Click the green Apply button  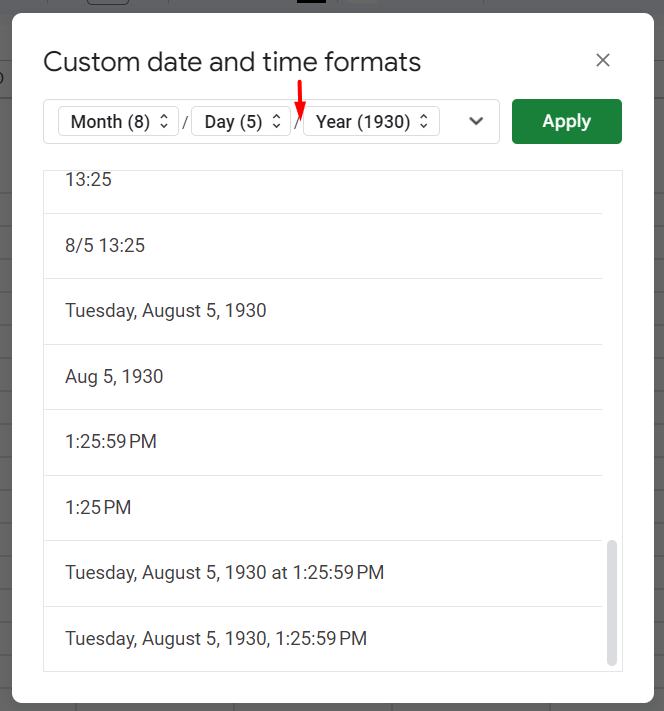tap(566, 122)
